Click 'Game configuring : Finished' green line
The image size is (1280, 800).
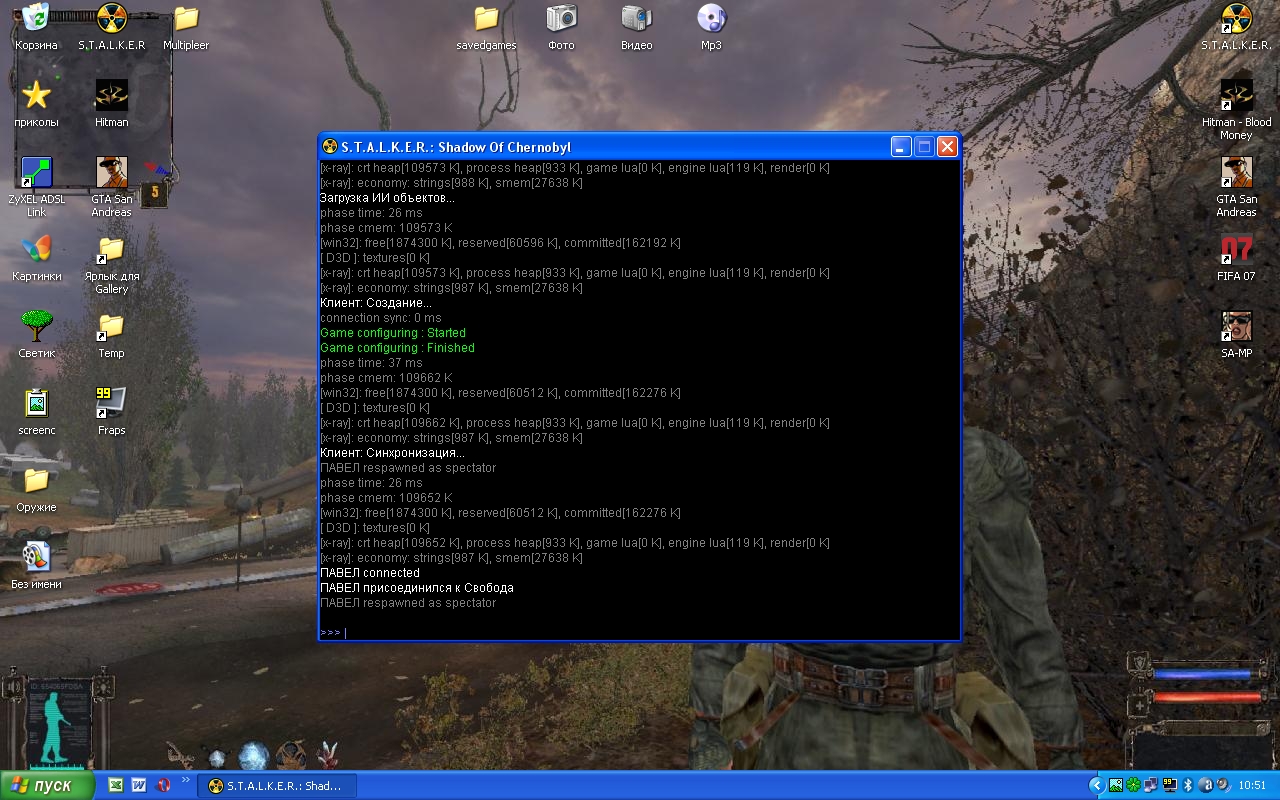[397, 348]
